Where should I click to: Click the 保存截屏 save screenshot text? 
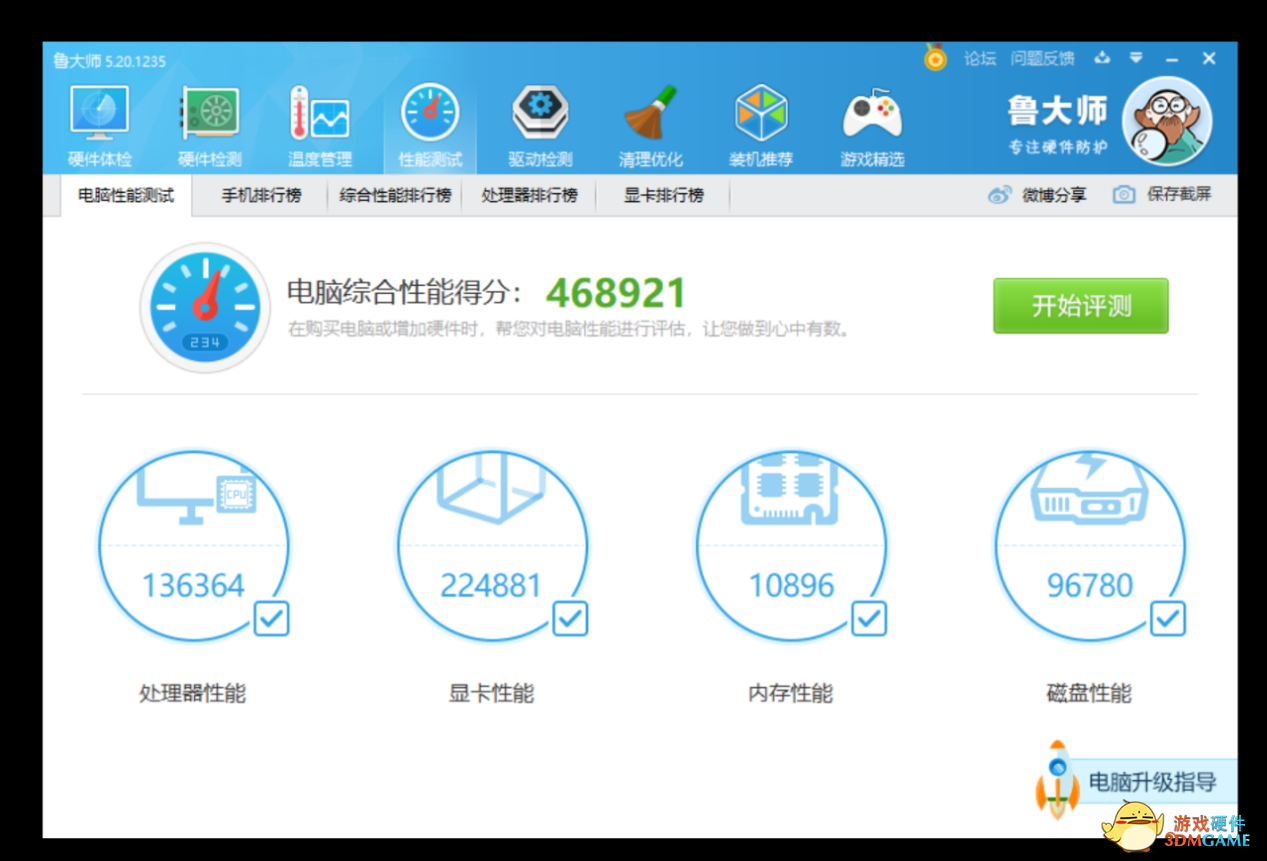(x=1179, y=195)
